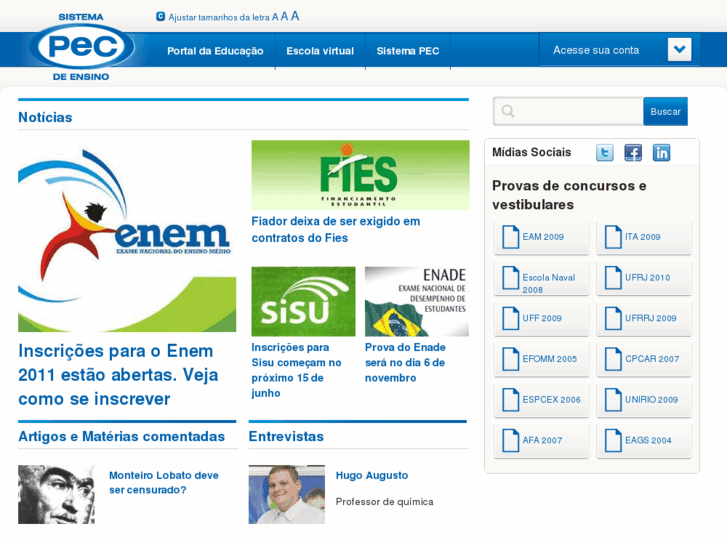Open the LinkedIn social media icon

click(661, 153)
